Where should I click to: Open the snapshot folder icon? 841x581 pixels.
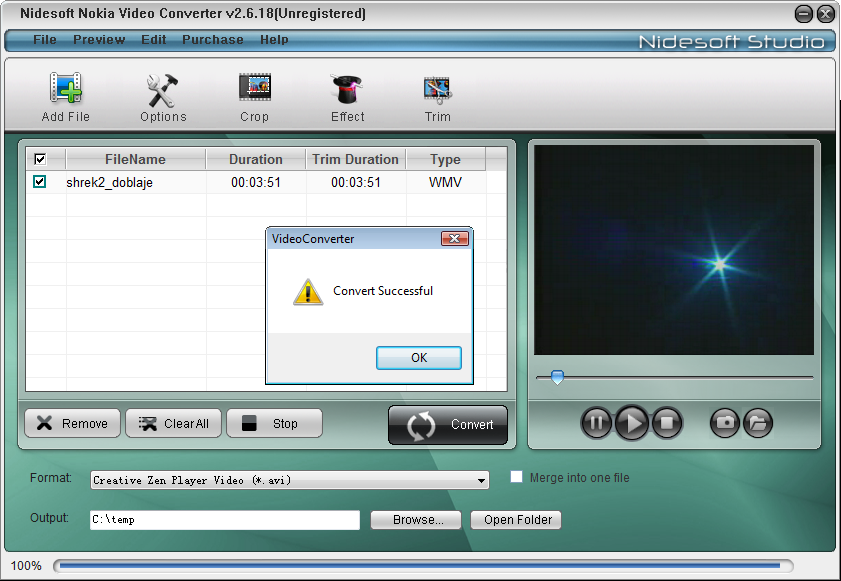(757, 423)
